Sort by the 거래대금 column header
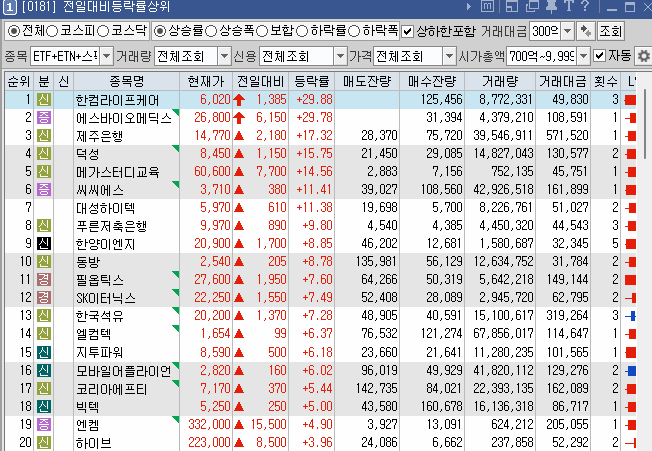Image resolution: width=652 pixels, height=451 pixels. 563,81
